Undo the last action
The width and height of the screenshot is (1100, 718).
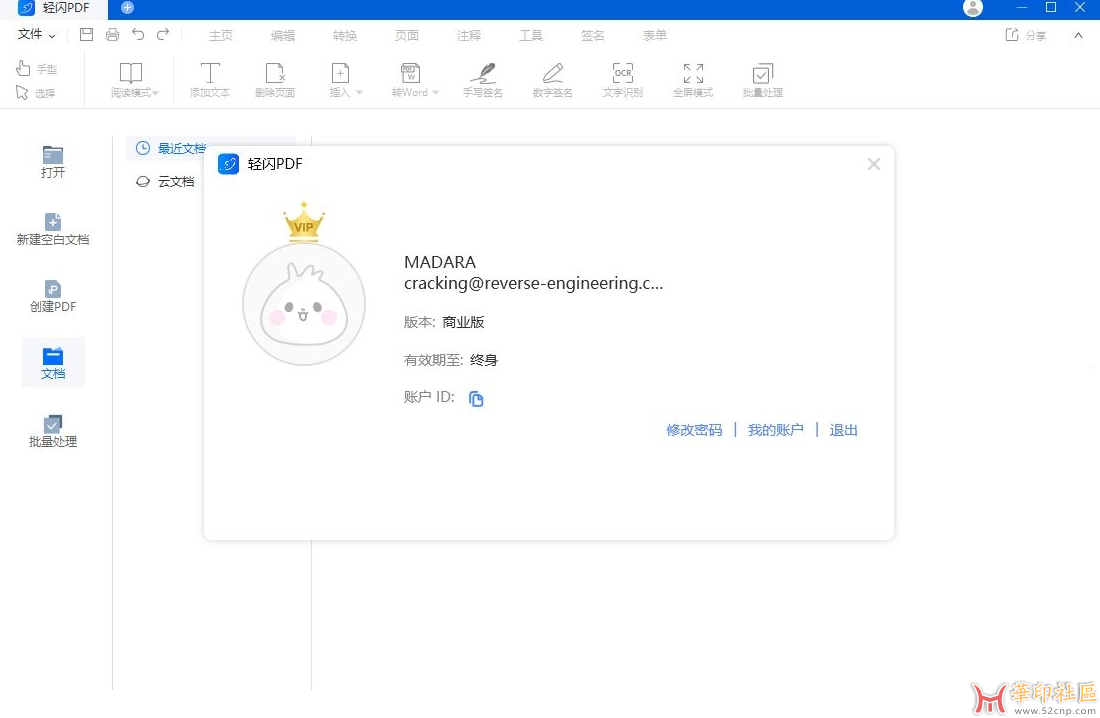click(138, 34)
